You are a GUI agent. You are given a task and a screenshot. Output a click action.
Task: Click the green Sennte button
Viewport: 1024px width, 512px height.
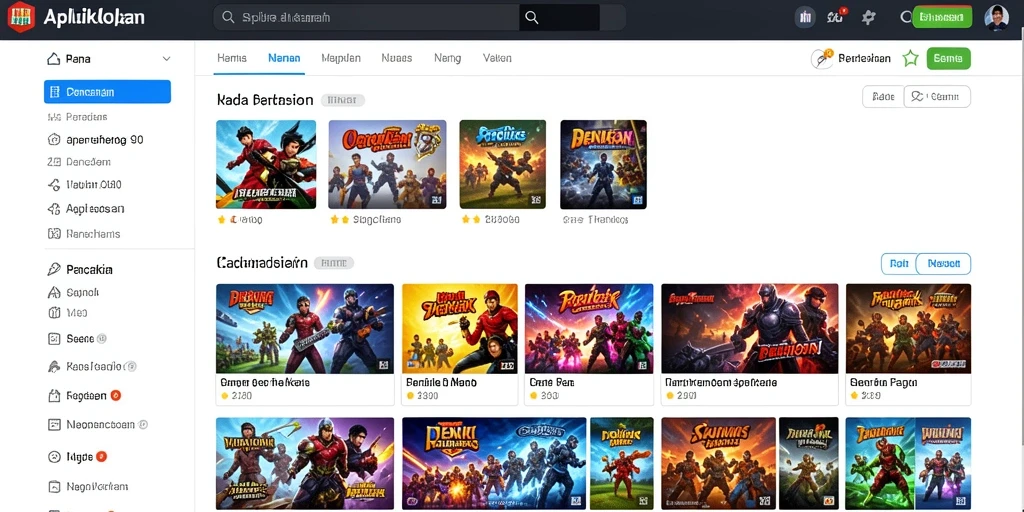click(948, 59)
